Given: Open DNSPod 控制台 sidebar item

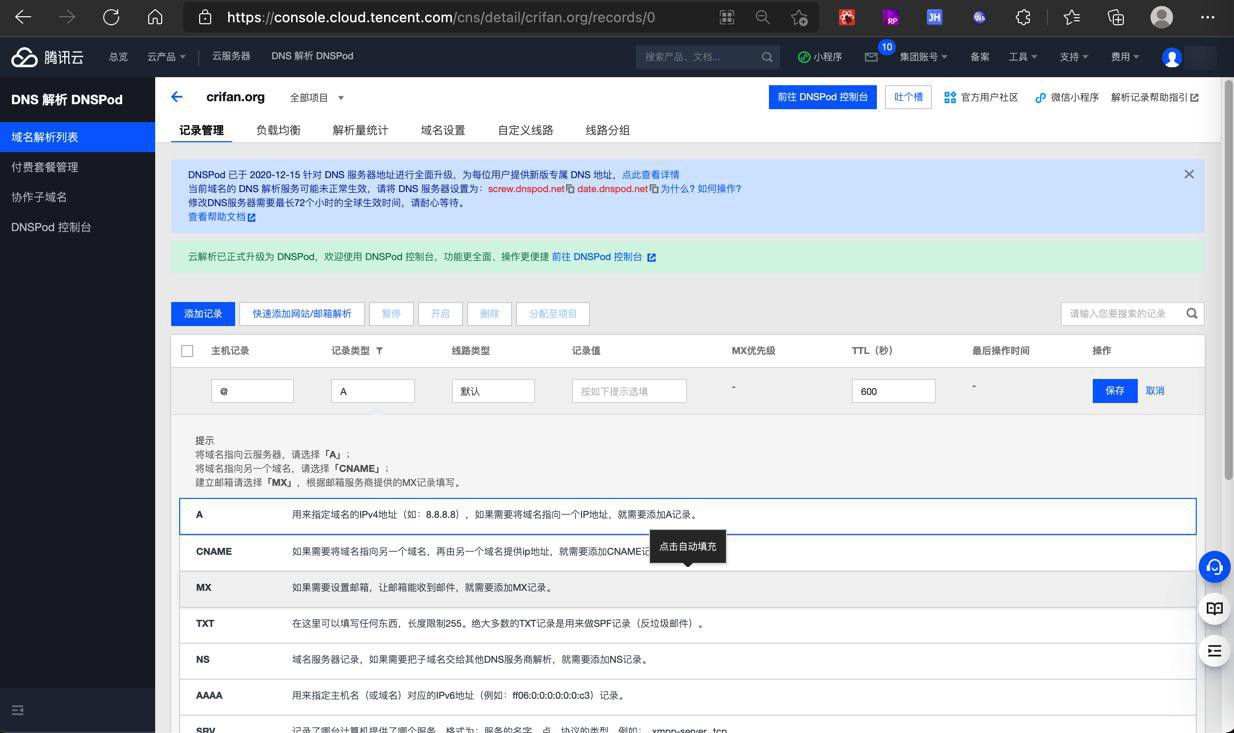Looking at the screenshot, I should (77, 227).
